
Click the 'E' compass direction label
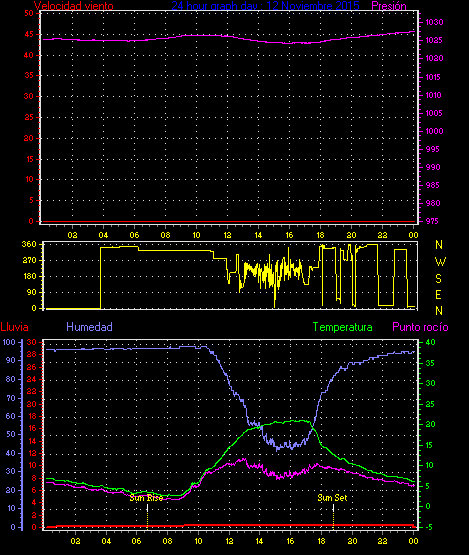(438, 295)
